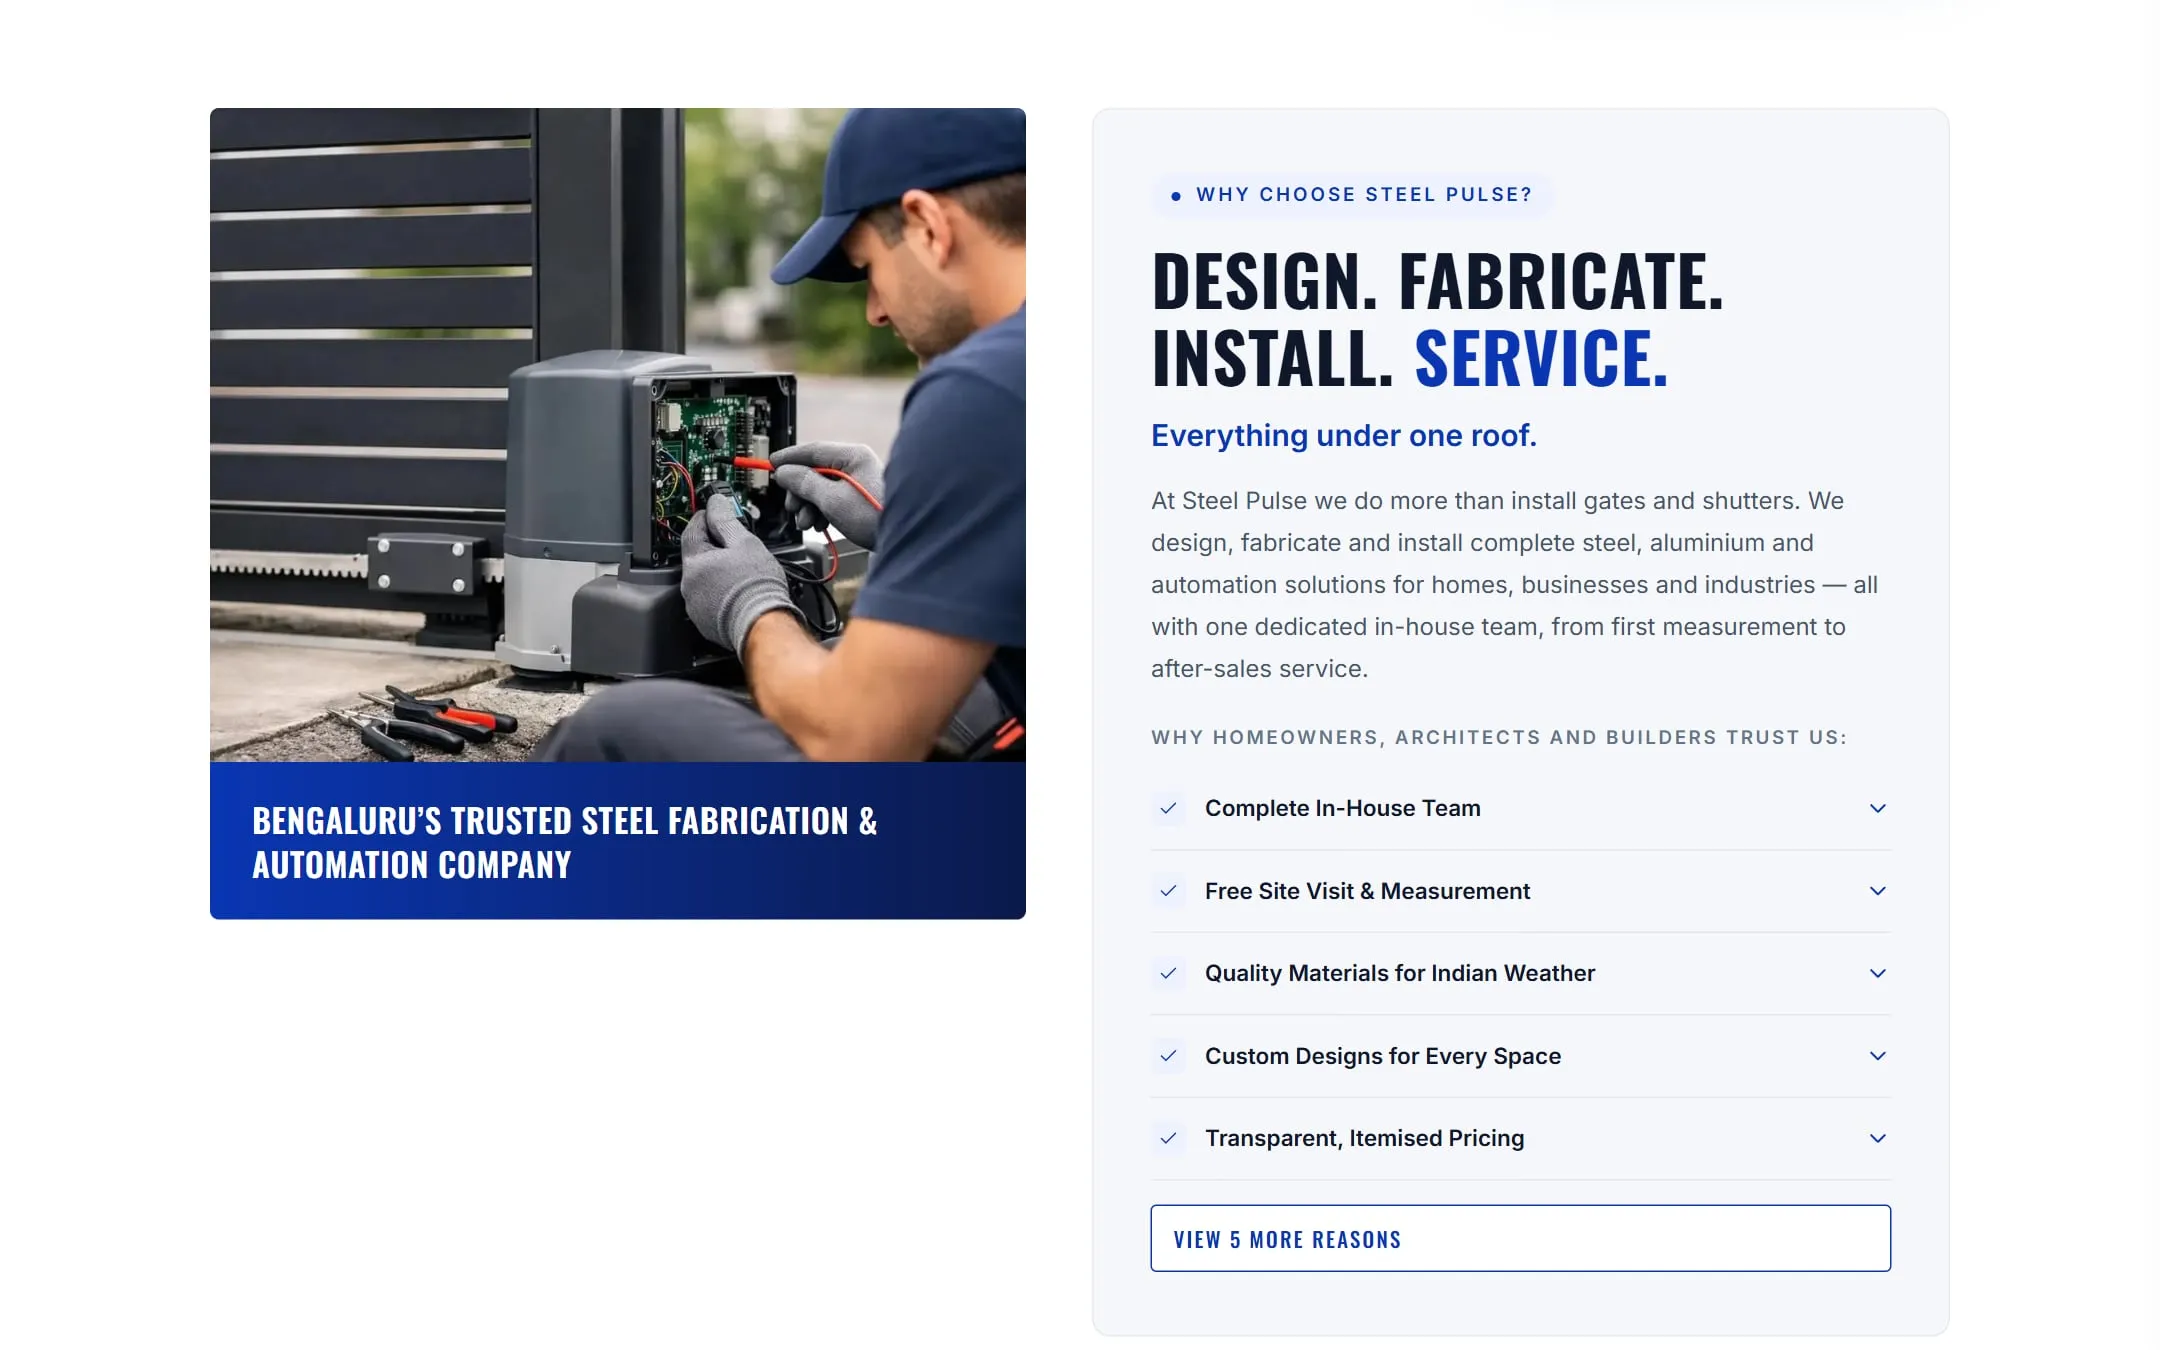Expand the Complete In-House Team chevron
Screen dimensions: 2160x1350
click(x=1877, y=808)
